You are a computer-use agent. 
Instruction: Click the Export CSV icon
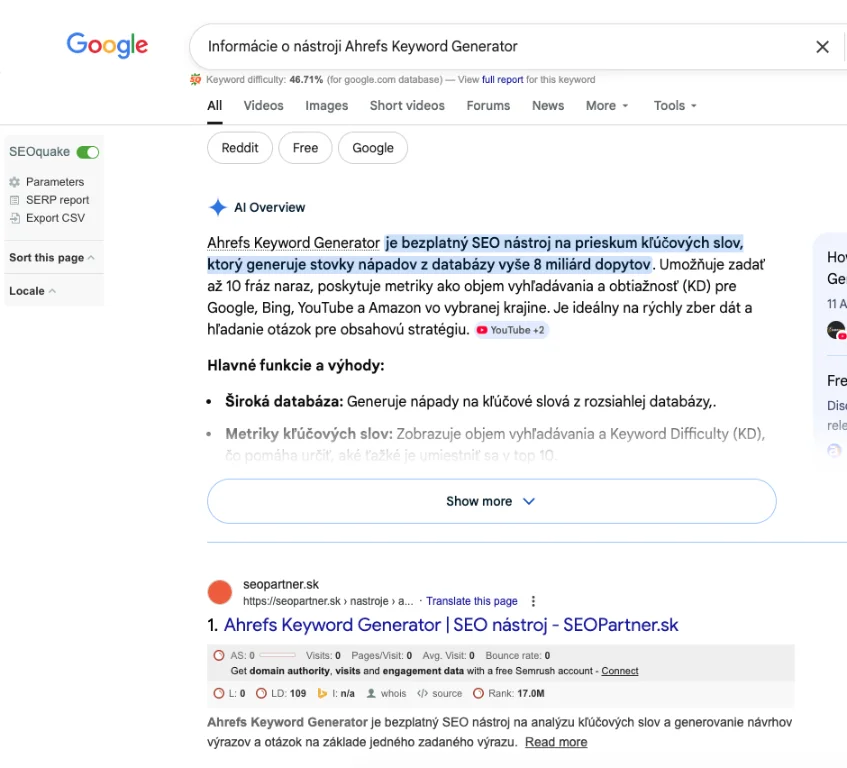[15, 218]
